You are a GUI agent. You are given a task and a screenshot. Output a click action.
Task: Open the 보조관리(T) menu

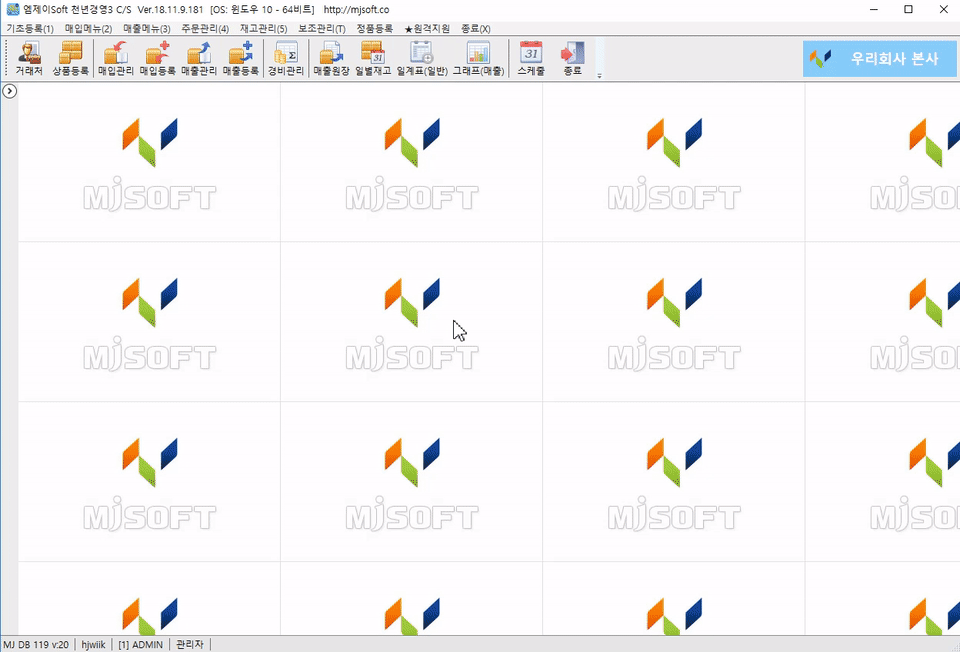[x=321, y=29]
